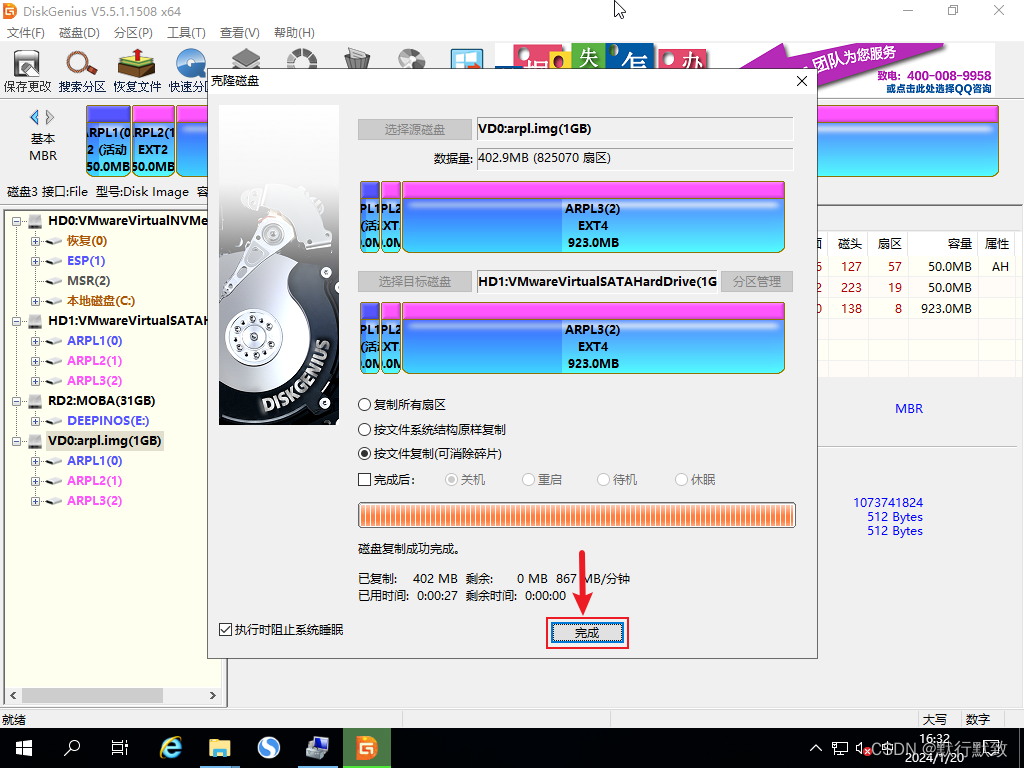Image resolution: width=1024 pixels, height=768 pixels.
Task: Launch Internet Explorer from the taskbar
Action: tap(171, 747)
